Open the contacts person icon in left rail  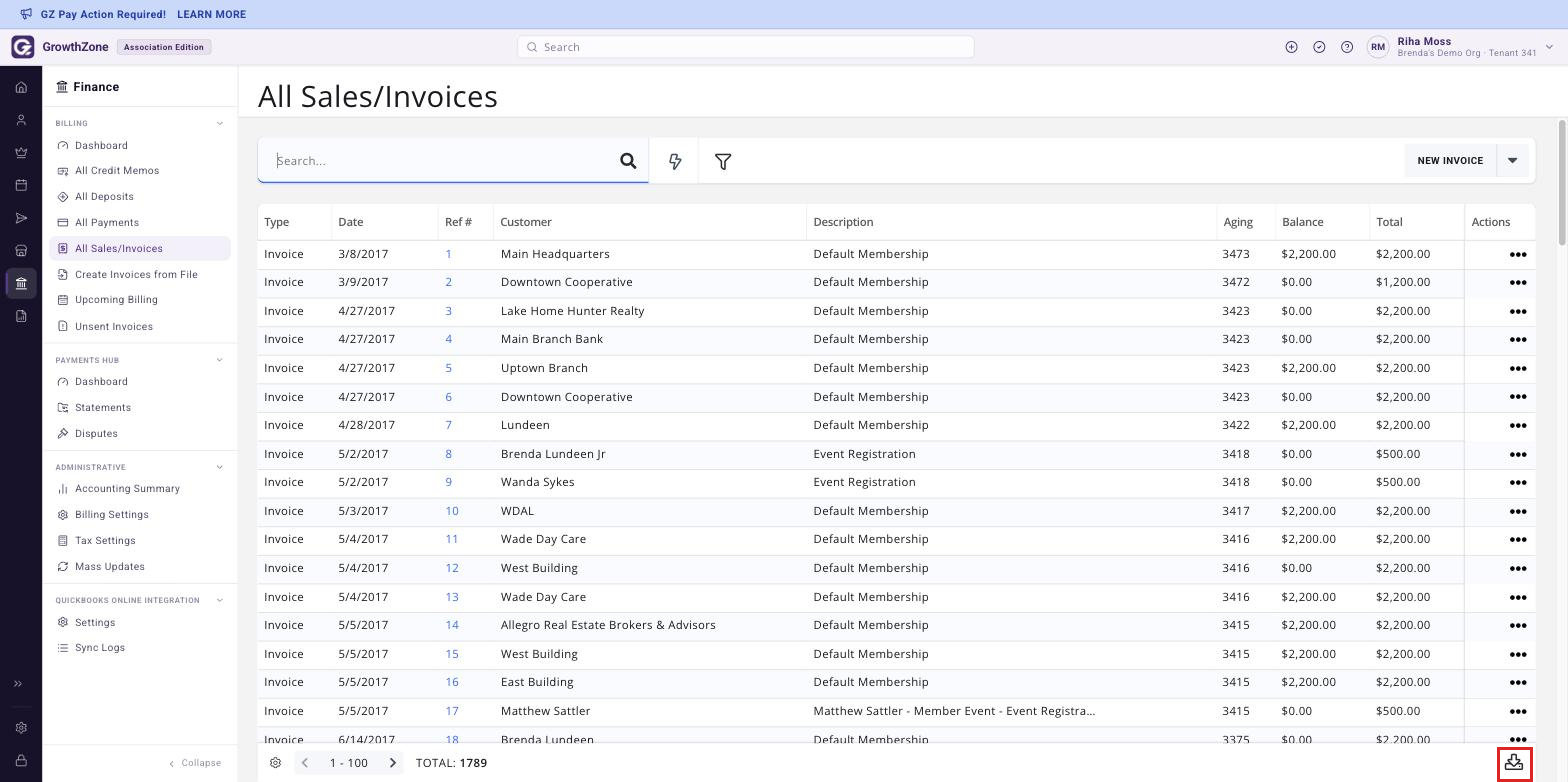tap(21, 120)
